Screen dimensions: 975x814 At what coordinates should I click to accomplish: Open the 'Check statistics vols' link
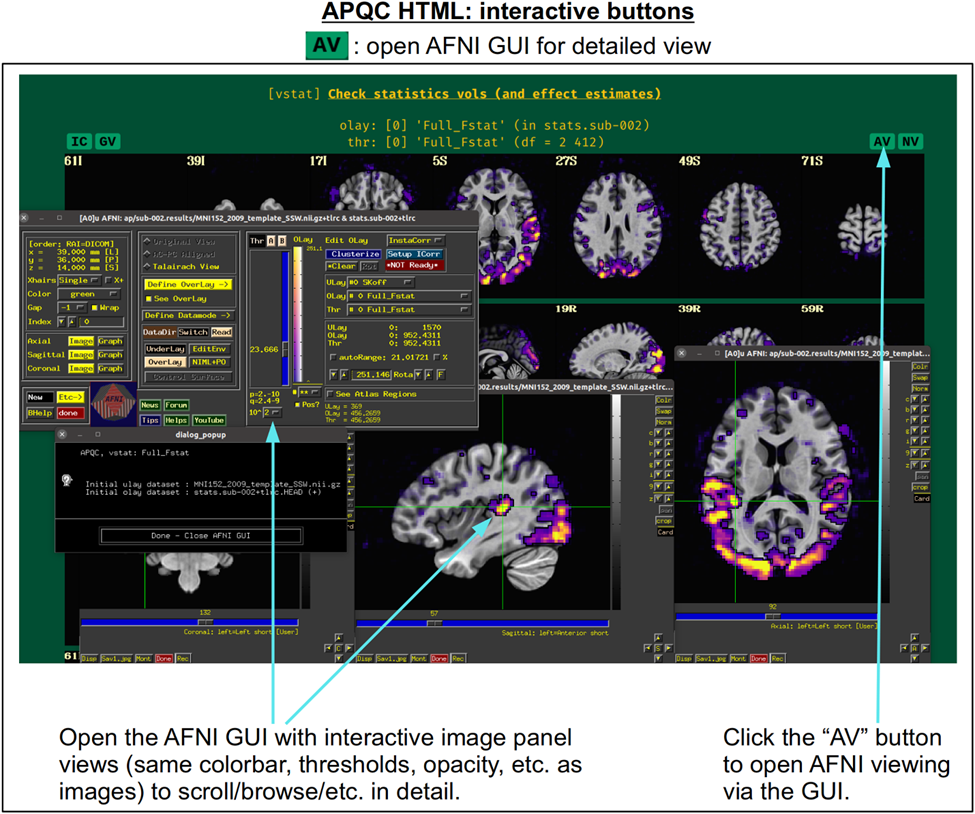(x=494, y=94)
